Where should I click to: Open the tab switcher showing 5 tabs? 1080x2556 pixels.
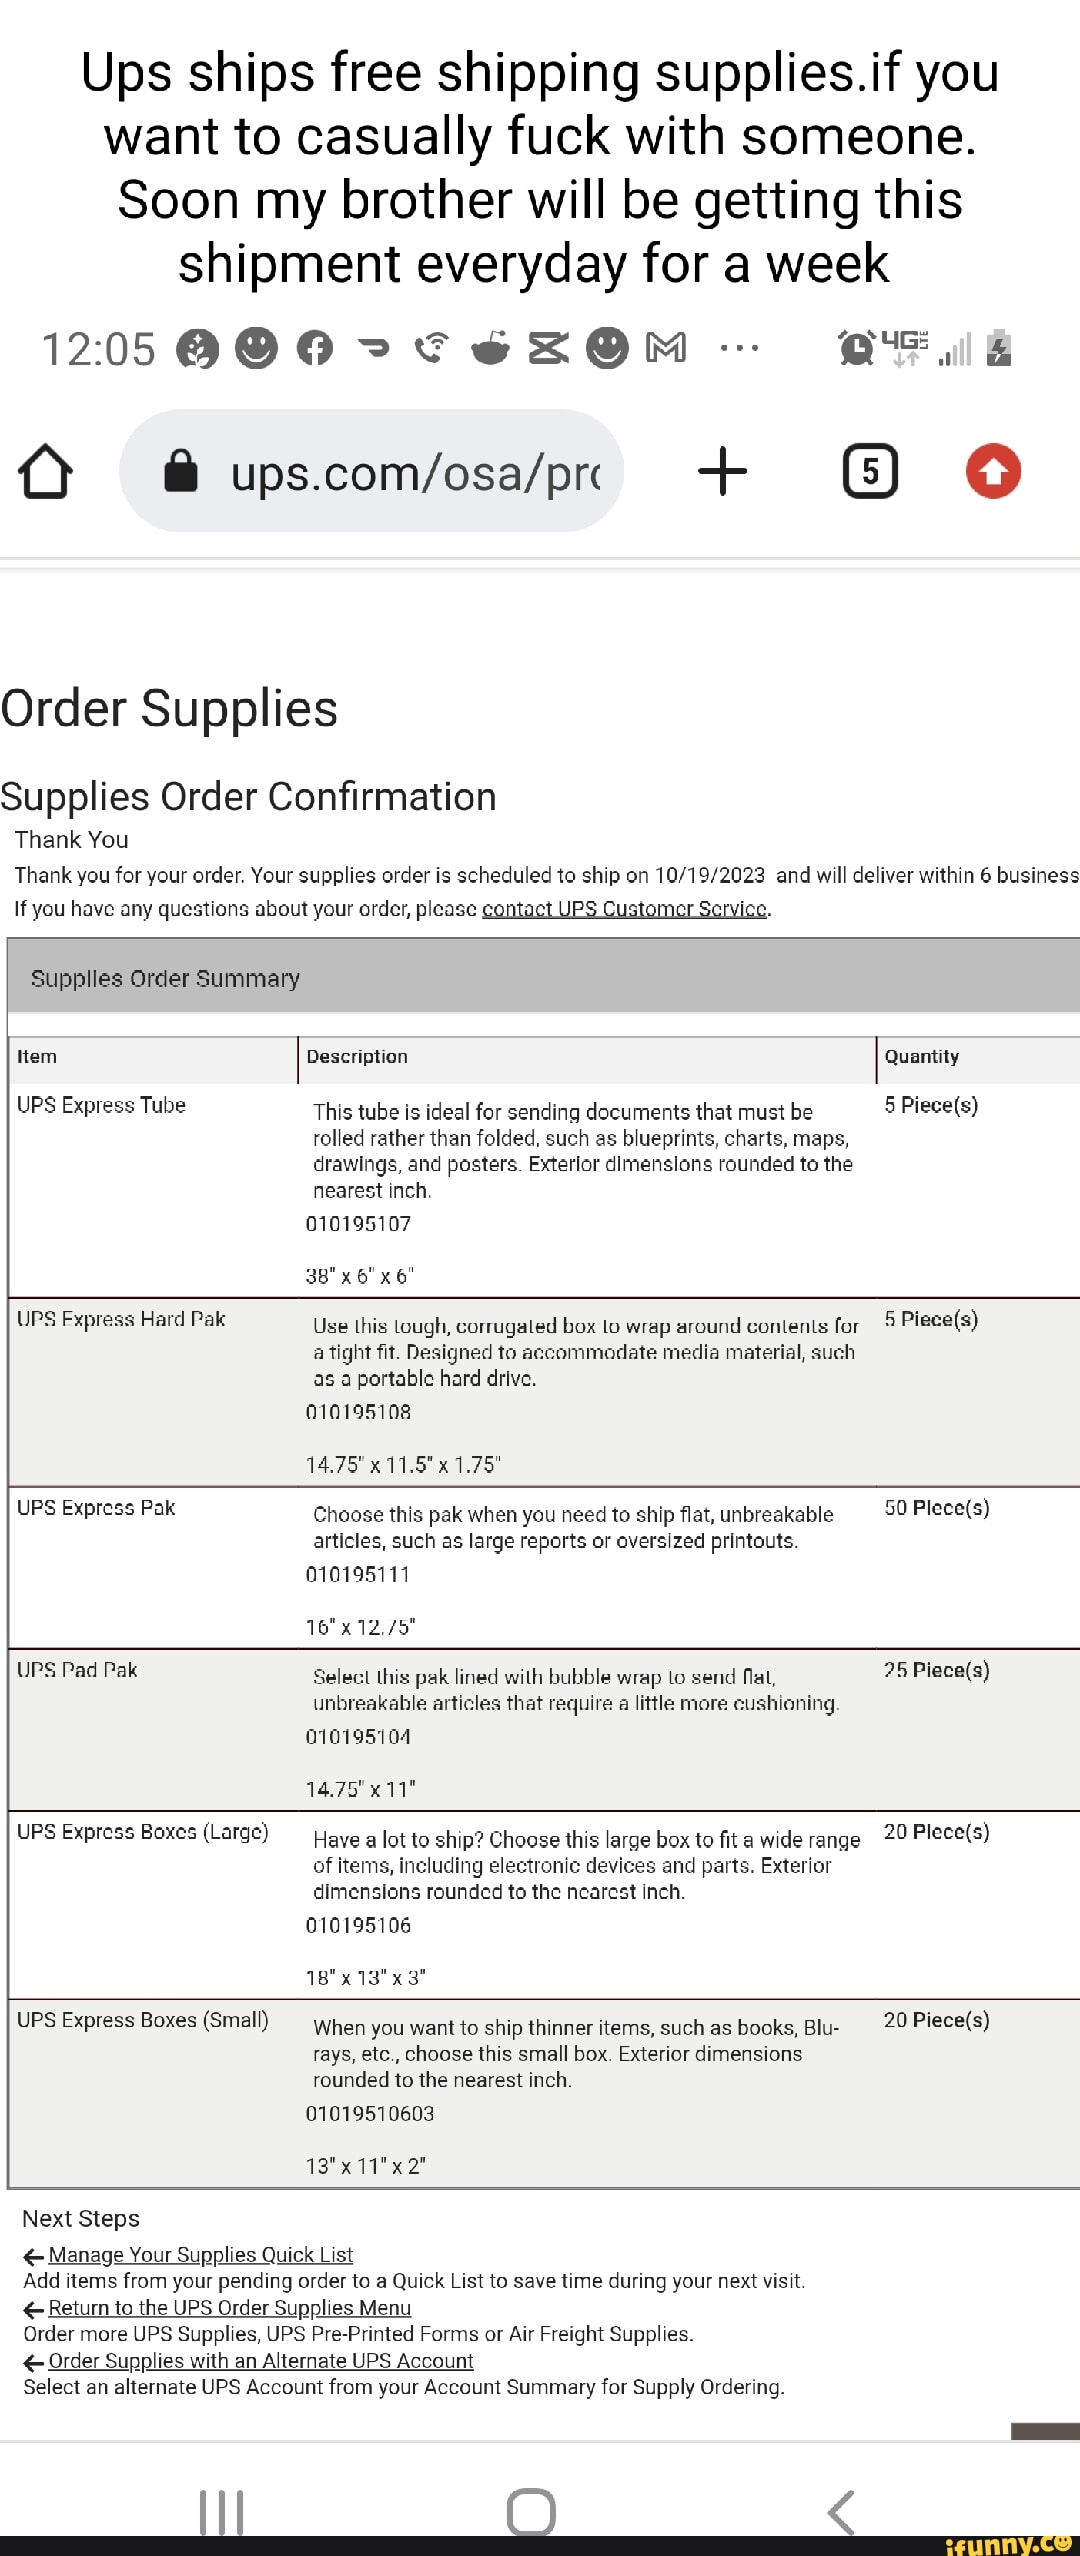[x=869, y=470]
